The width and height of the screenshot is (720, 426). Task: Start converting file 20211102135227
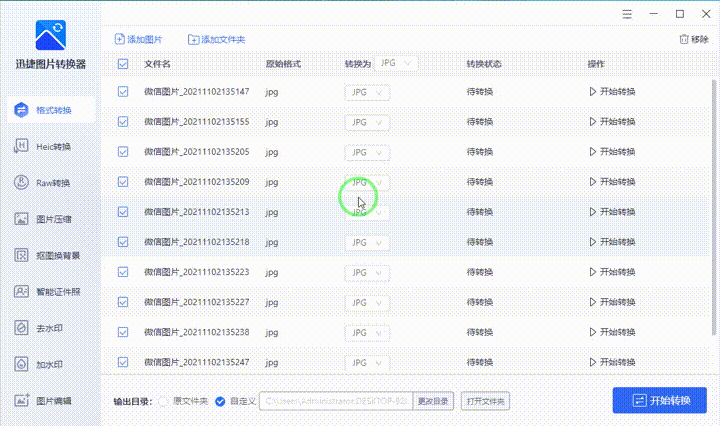click(612, 302)
